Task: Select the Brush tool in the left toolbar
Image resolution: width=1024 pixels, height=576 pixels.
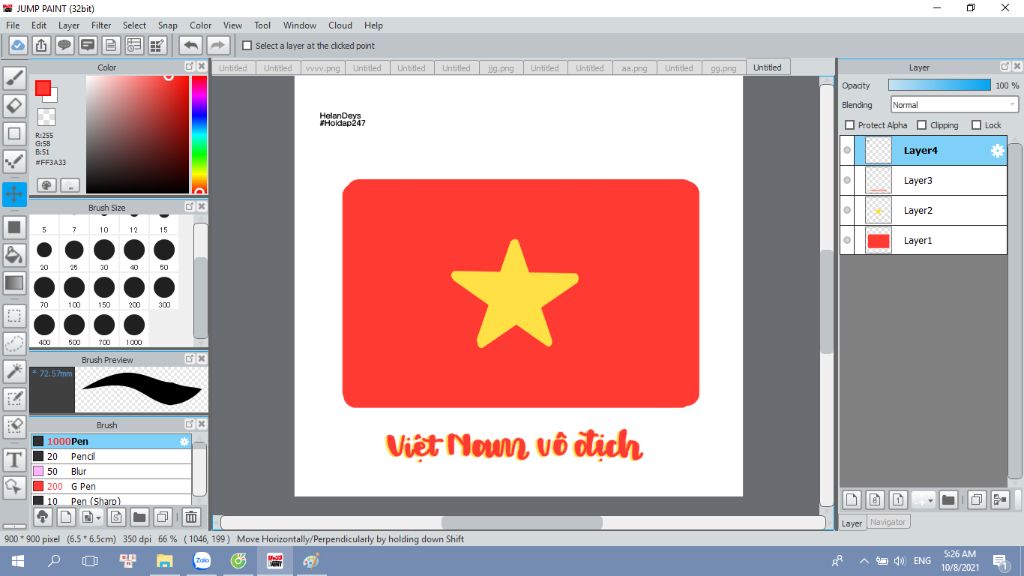Action: pyautogui.click(x=14, y=78)
